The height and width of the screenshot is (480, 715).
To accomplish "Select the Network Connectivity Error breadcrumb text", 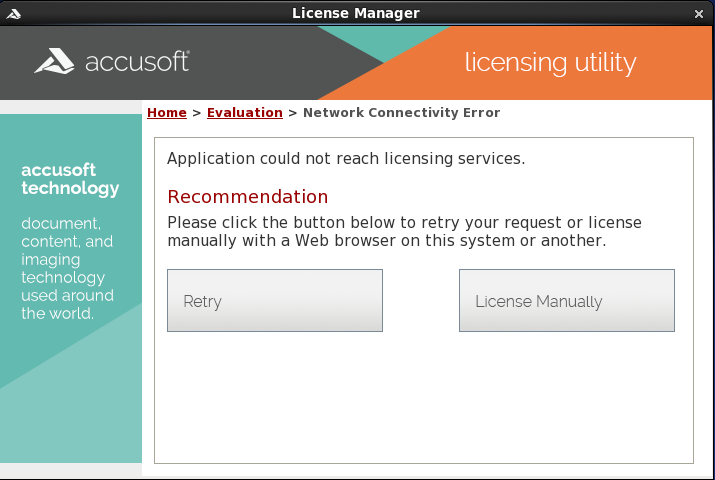I will (401, 113).
